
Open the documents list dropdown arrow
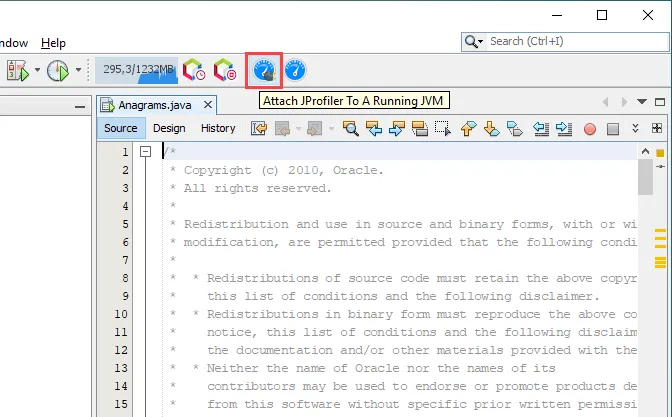click(642, 102)
